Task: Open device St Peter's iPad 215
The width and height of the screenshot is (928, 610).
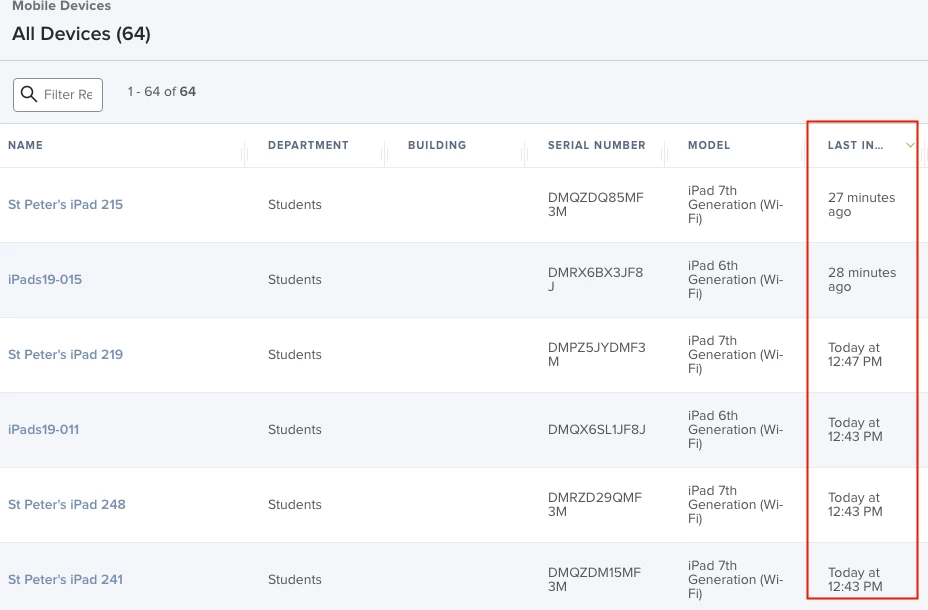Action: coord(66,205)
